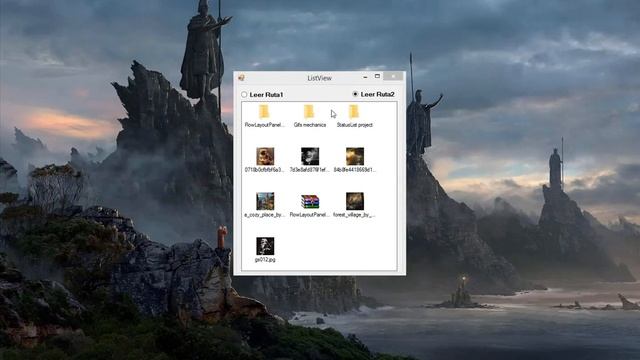Screen dimensions: 640x360
Task: Select the image thumbnail starting with 84b8fe
Action: pyautogui.click(x=355, y=156)
